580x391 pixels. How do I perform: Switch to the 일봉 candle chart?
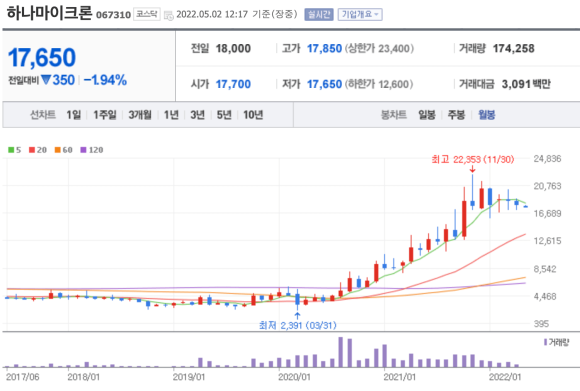[426, 115]
